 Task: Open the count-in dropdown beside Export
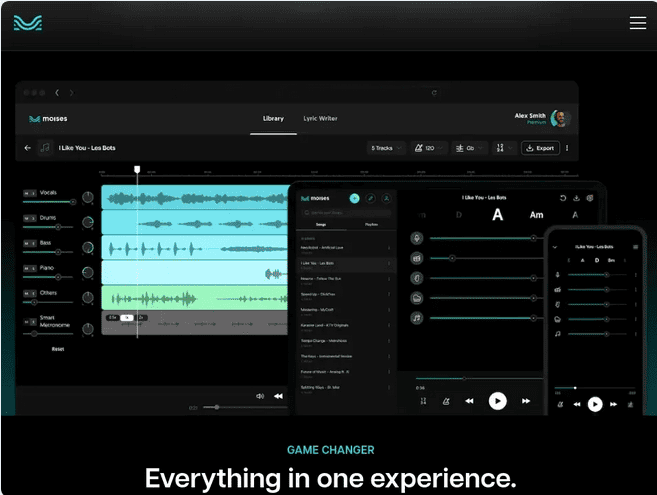[x=504, y=148]
